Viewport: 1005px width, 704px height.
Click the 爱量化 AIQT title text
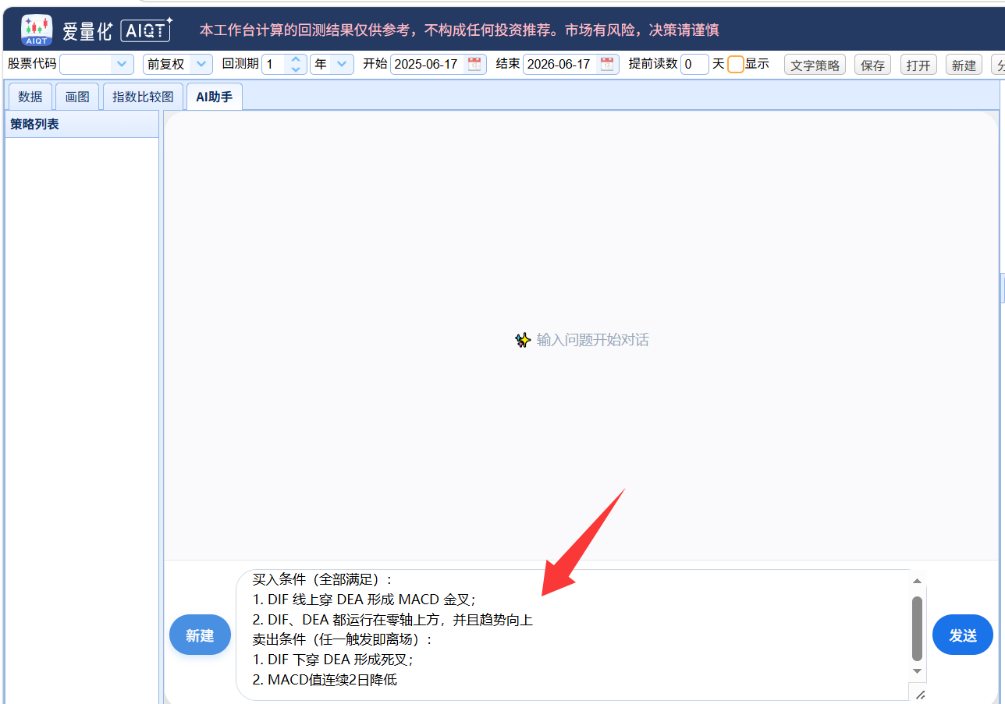117,30
